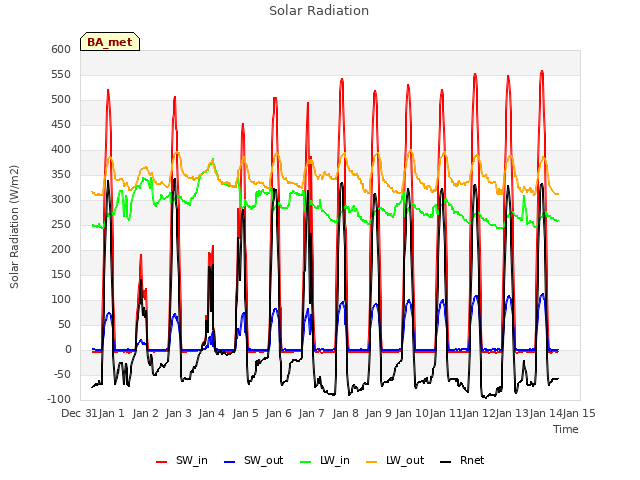640x480 pixels.
Task: Click the Jan 3 x-axis tick label
Action: [x=179, y=413]
